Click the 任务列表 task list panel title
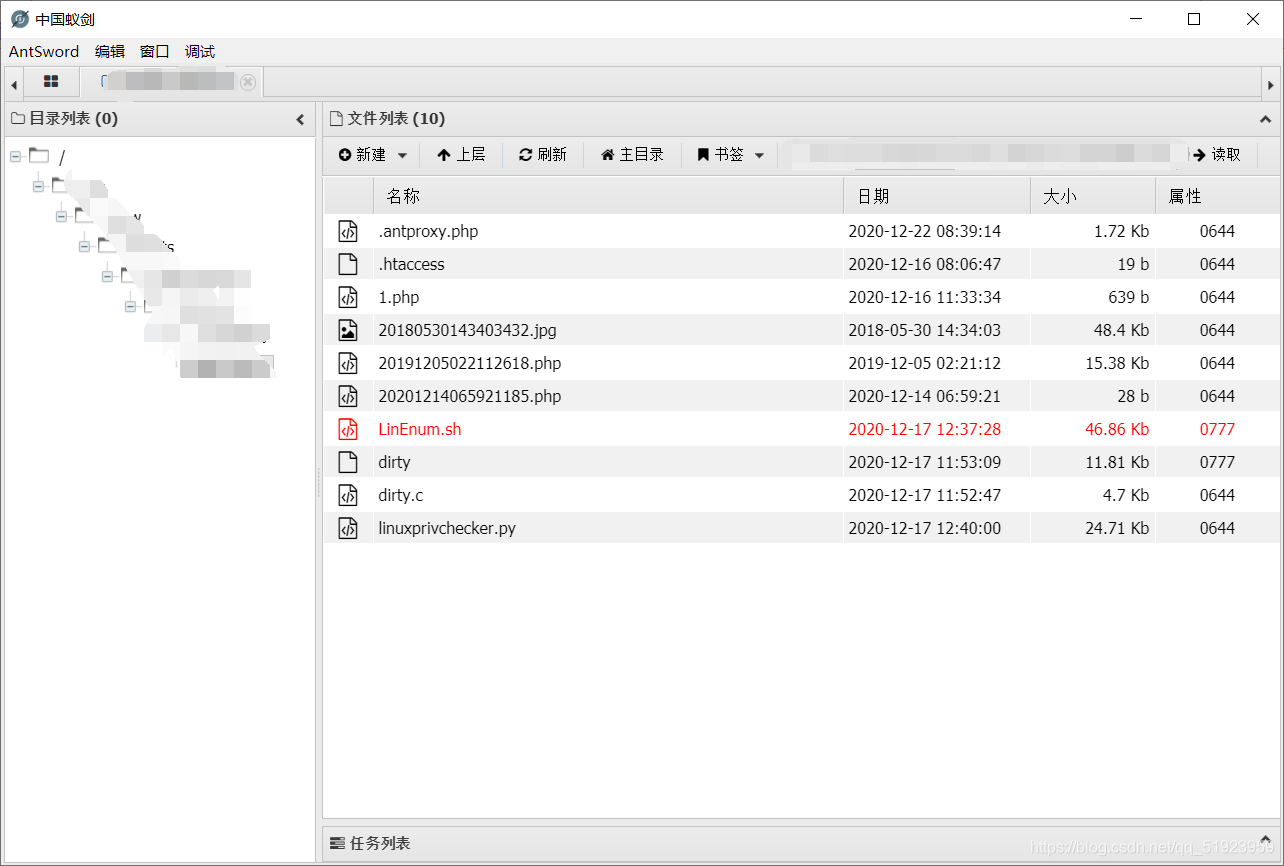This screenshot has width=1284, height=866. (x=380, y=843)
